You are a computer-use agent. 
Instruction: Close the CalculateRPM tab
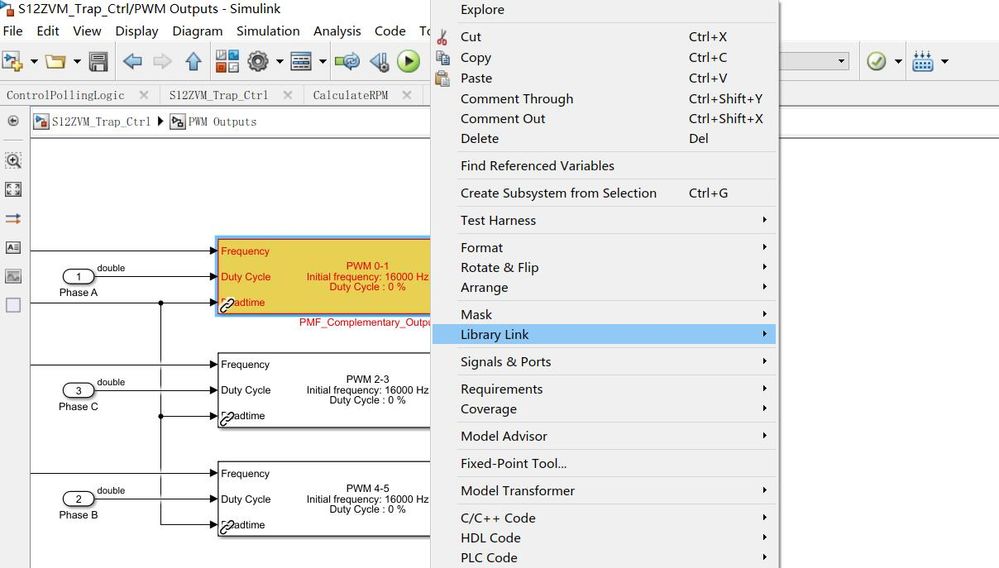pyautogui.click(x=407, y=95)
